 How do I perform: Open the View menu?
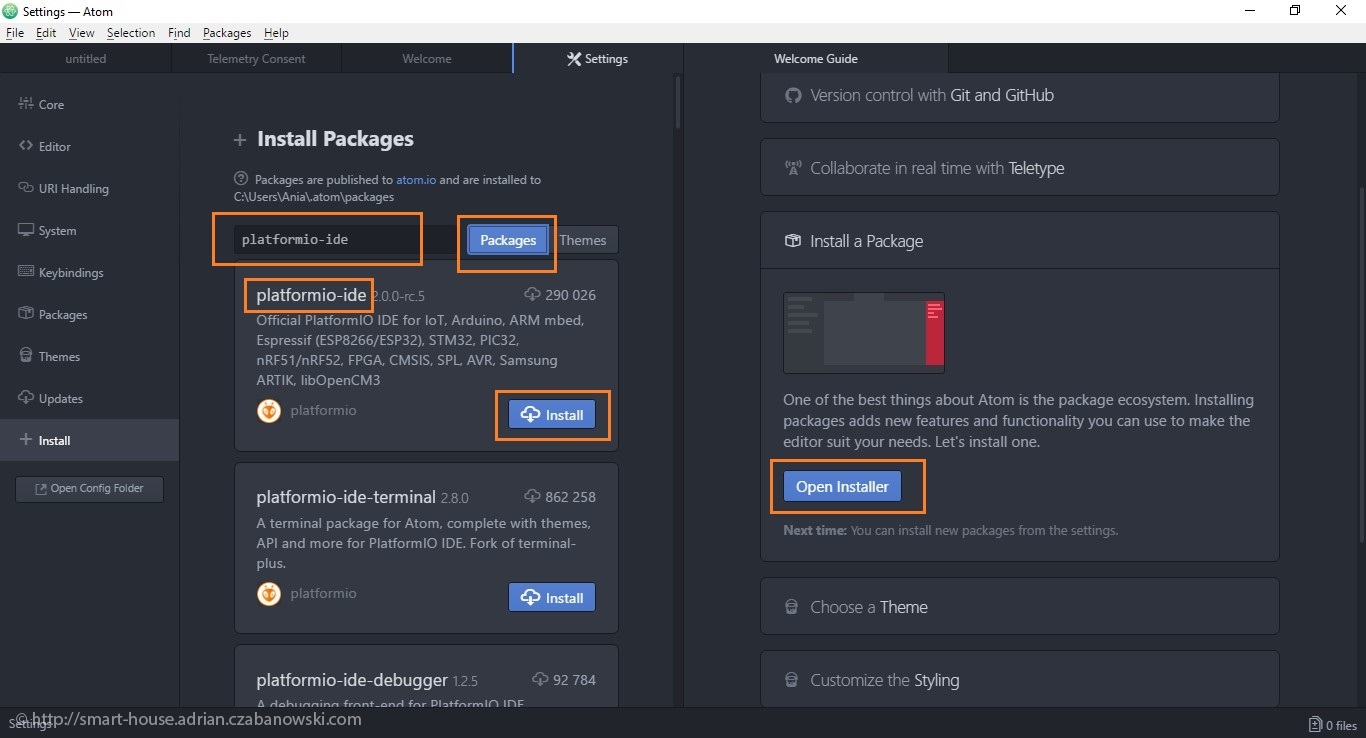click(82, 32)
